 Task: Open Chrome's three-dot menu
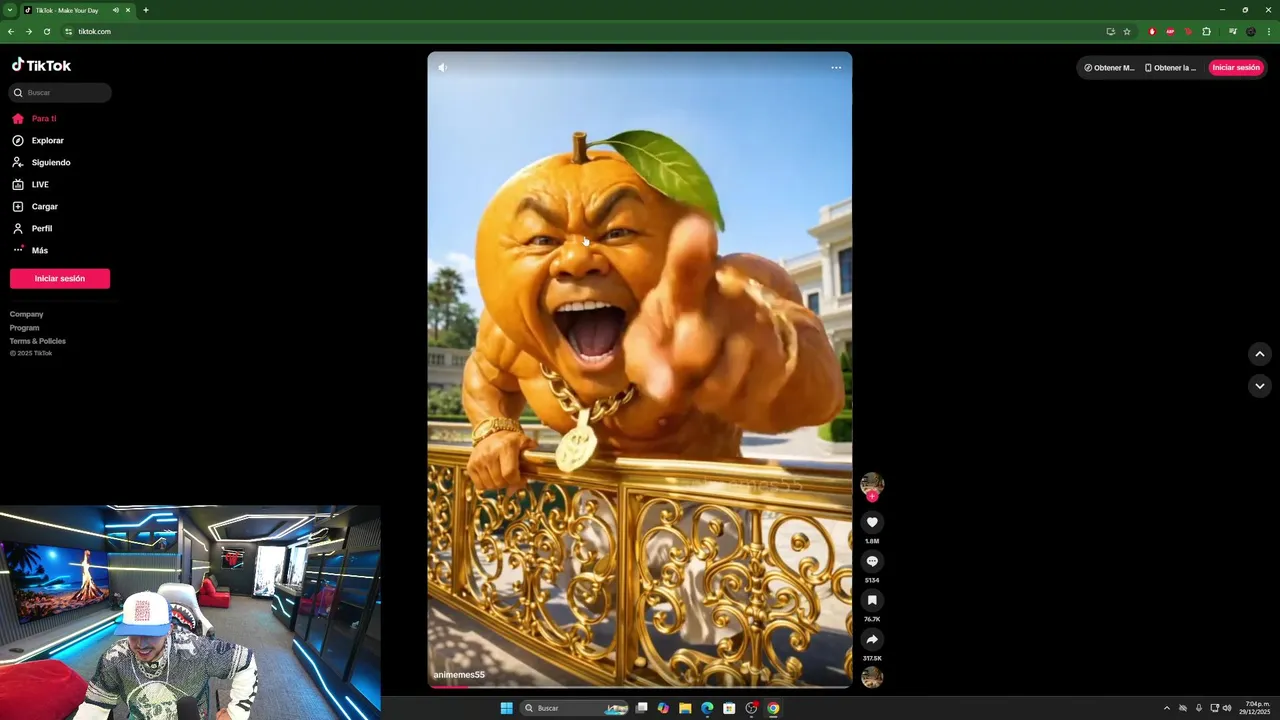click(x=1268, y=31)
